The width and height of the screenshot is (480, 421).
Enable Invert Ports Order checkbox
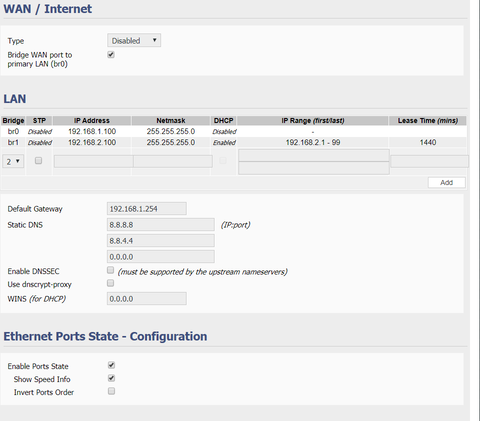(111, 391)
